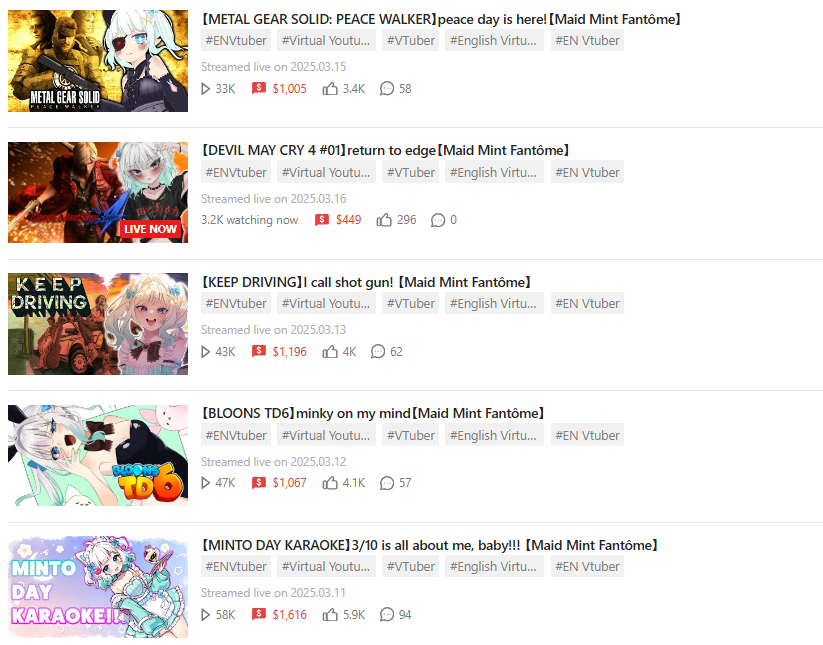Open the BLOONS TD6 minky stream title
823x645 pixels.
(373, 414)
